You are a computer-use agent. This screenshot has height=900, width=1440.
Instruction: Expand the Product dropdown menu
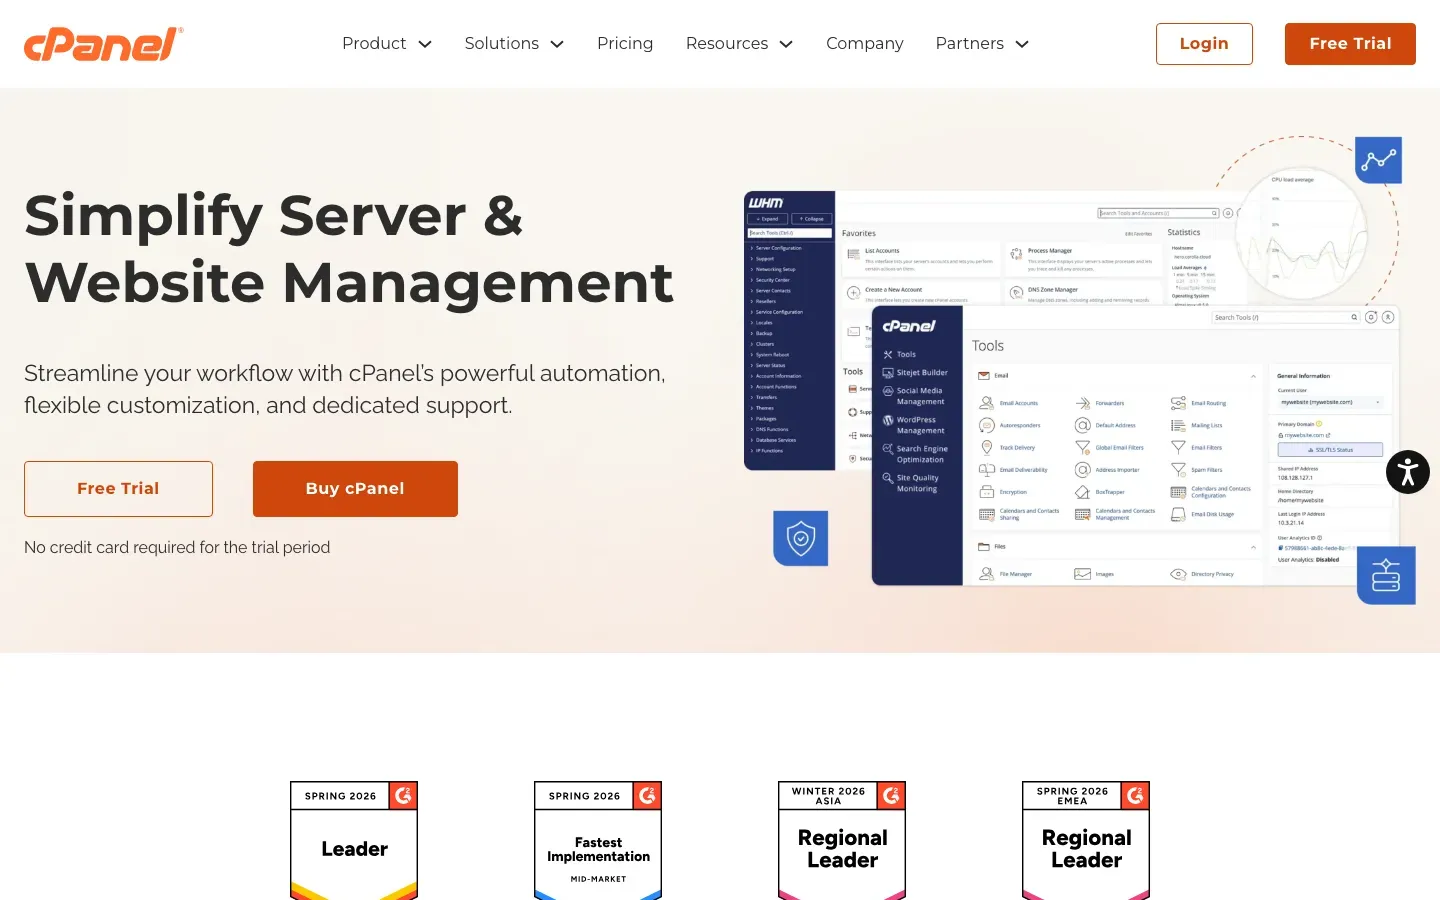[x=387, y=44]
